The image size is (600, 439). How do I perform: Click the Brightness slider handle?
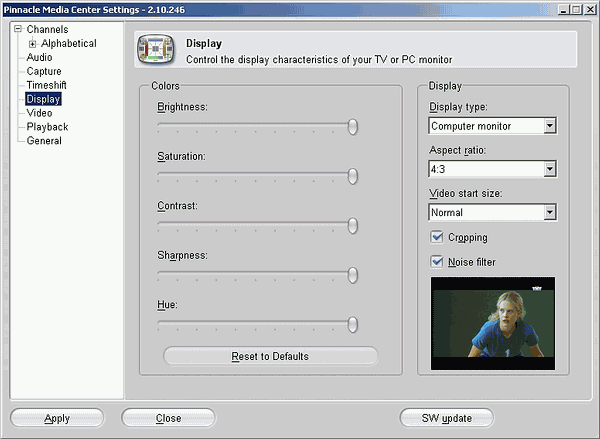[353, 127]
